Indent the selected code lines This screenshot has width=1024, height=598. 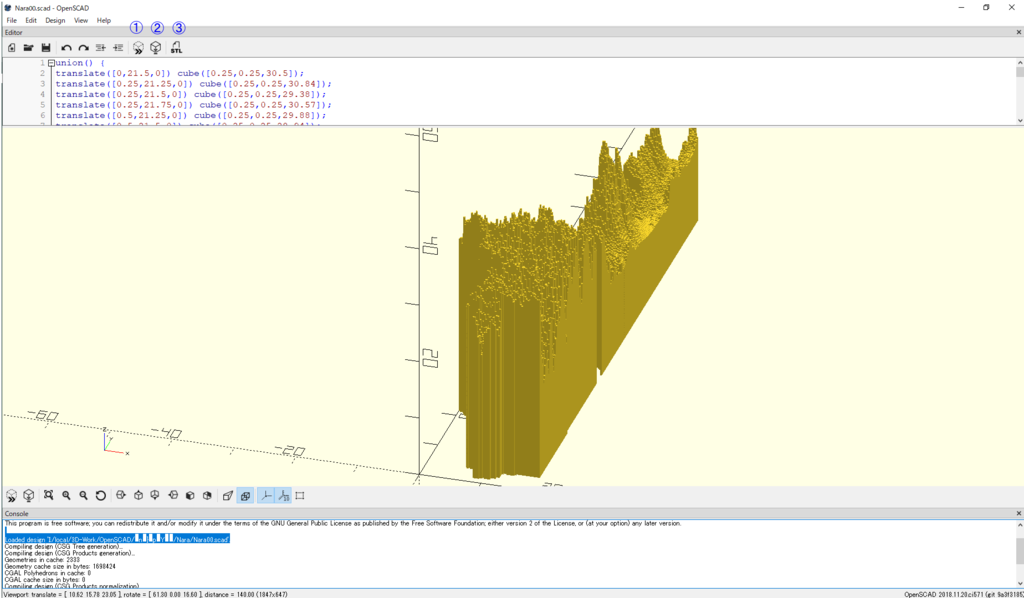[x=118, y=48]
